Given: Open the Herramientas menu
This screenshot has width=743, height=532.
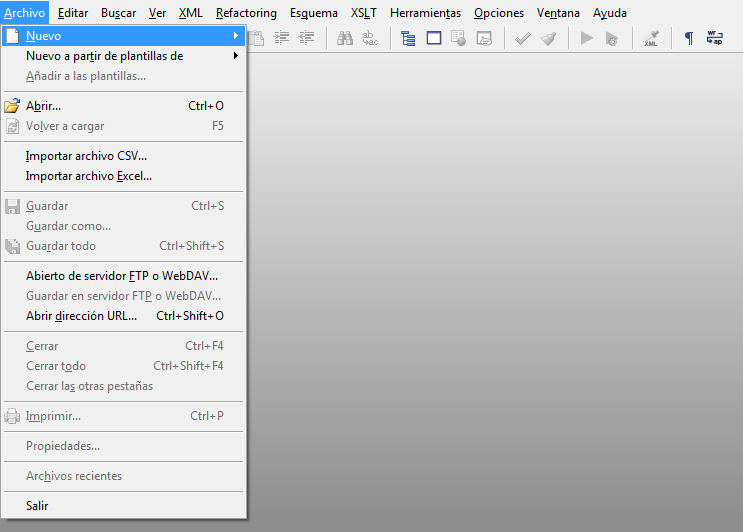Looking at the screenshot, I should (x=426, y=13).
